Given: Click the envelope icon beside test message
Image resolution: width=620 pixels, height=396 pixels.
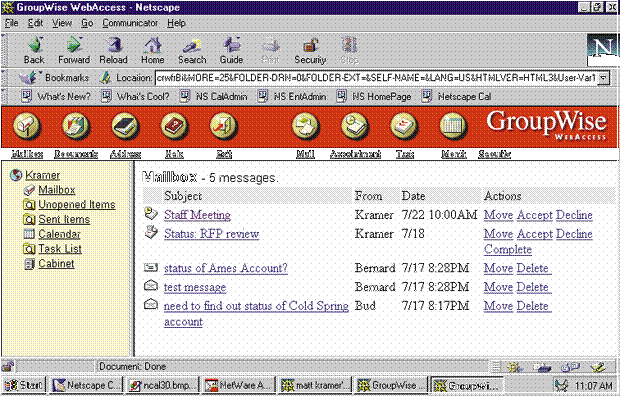Looking at the screenshot, I should [151, 285].
